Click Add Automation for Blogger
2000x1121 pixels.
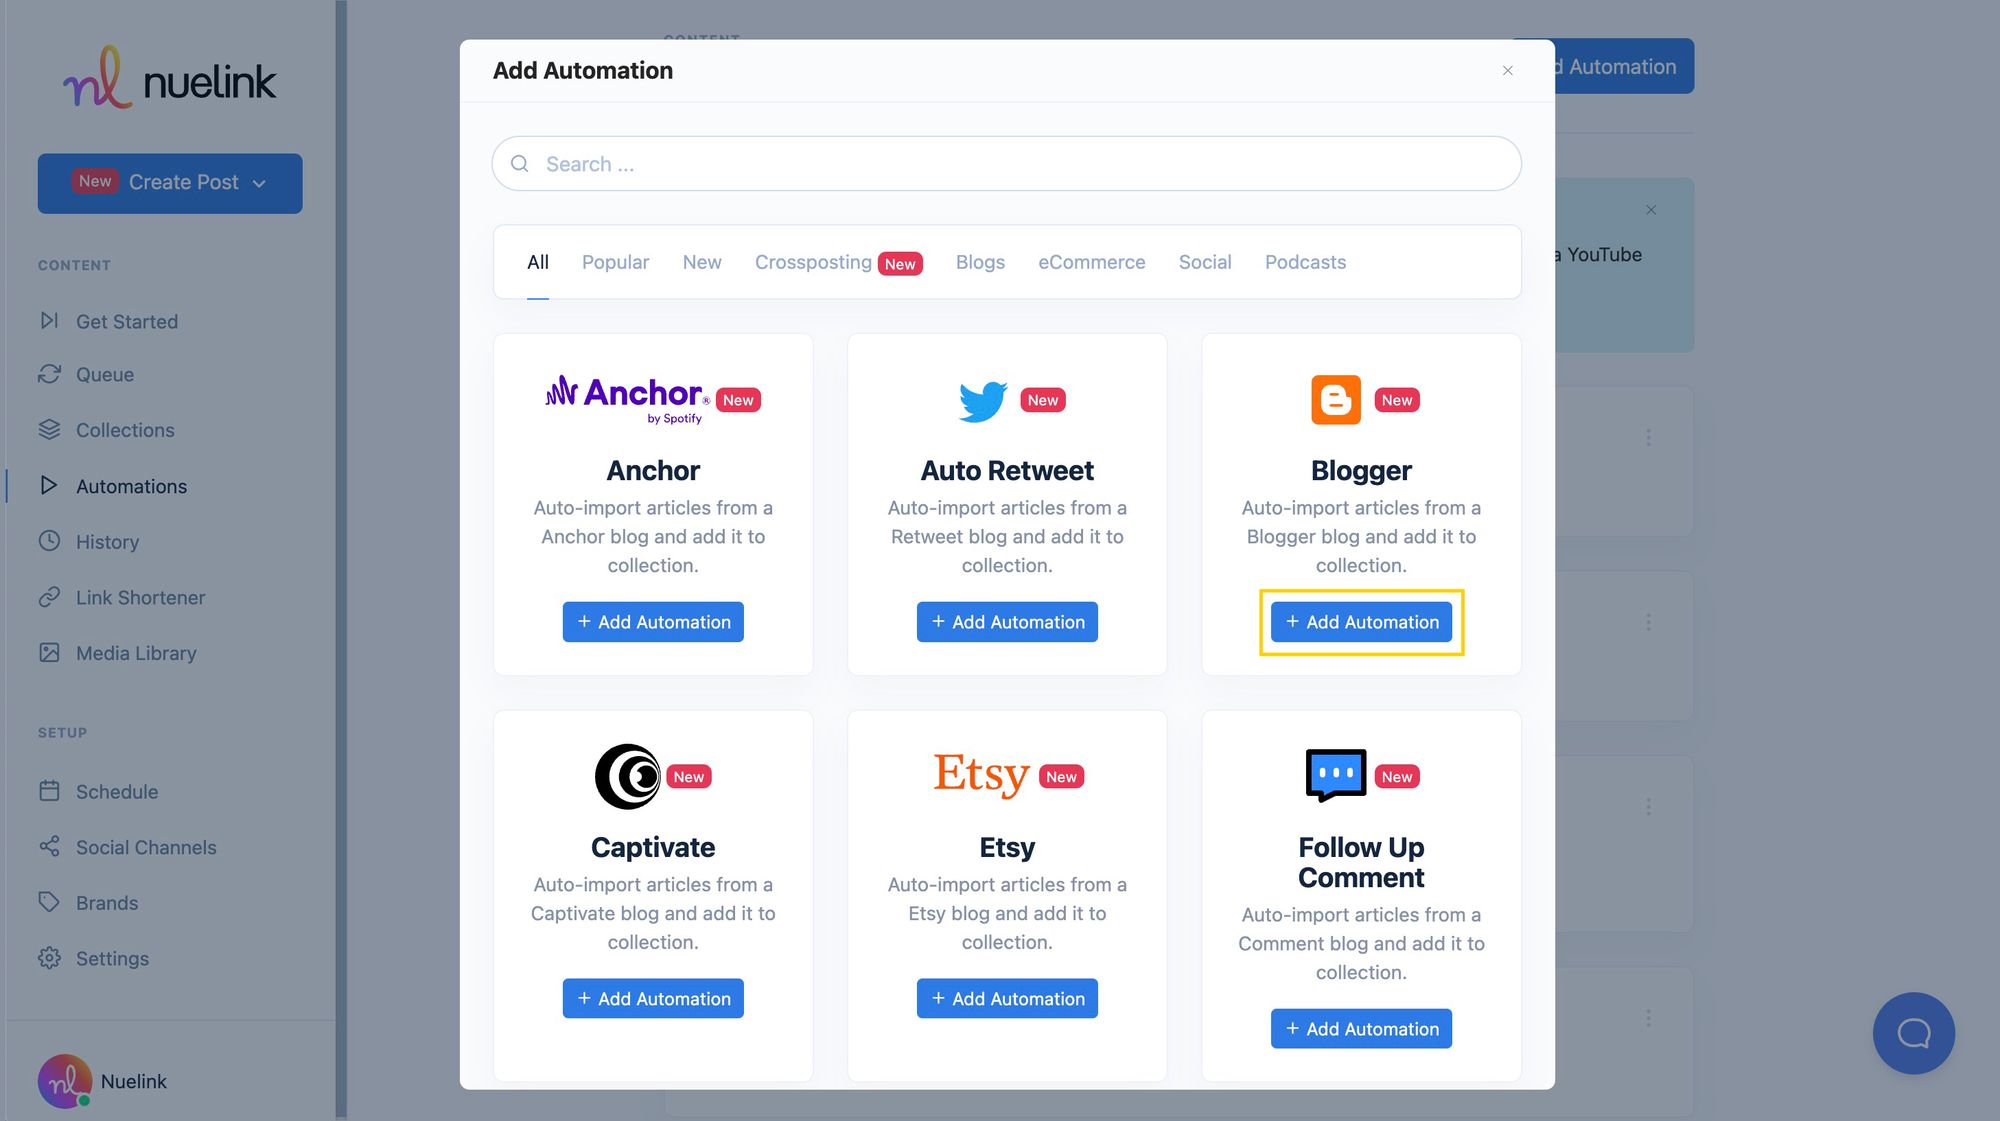click(1361, 621)
